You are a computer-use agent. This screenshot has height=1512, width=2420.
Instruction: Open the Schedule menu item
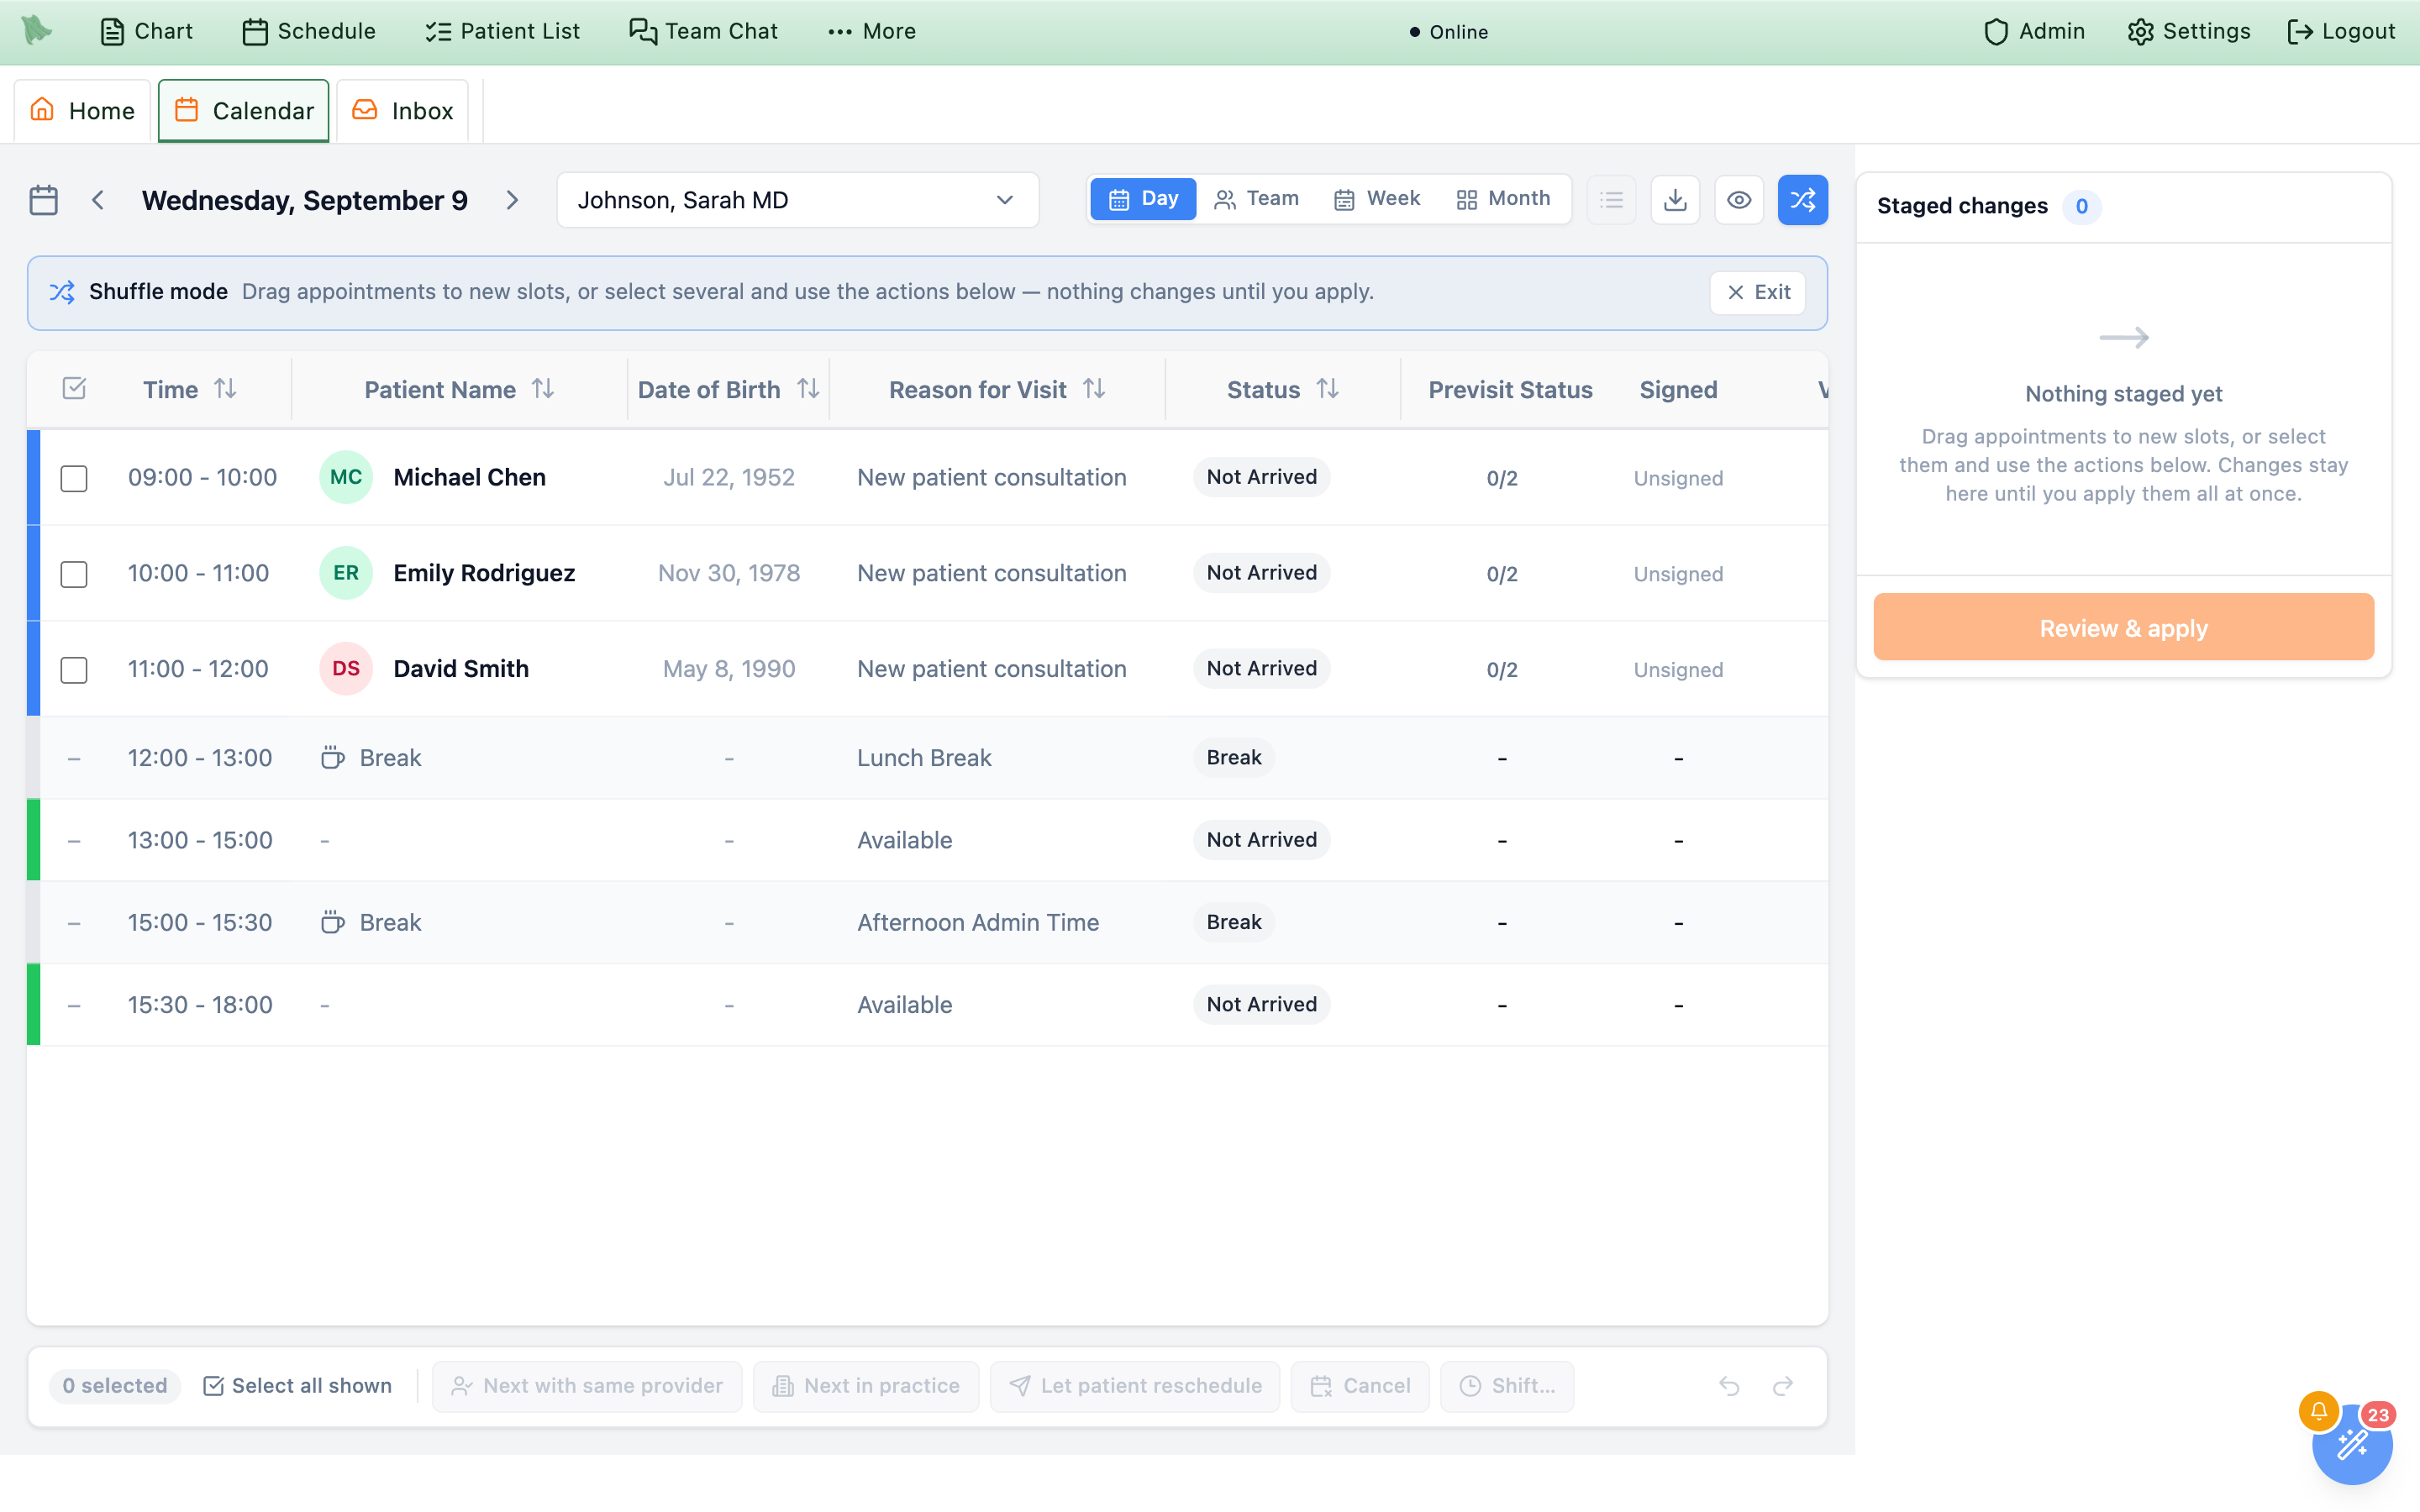(309, 31)
